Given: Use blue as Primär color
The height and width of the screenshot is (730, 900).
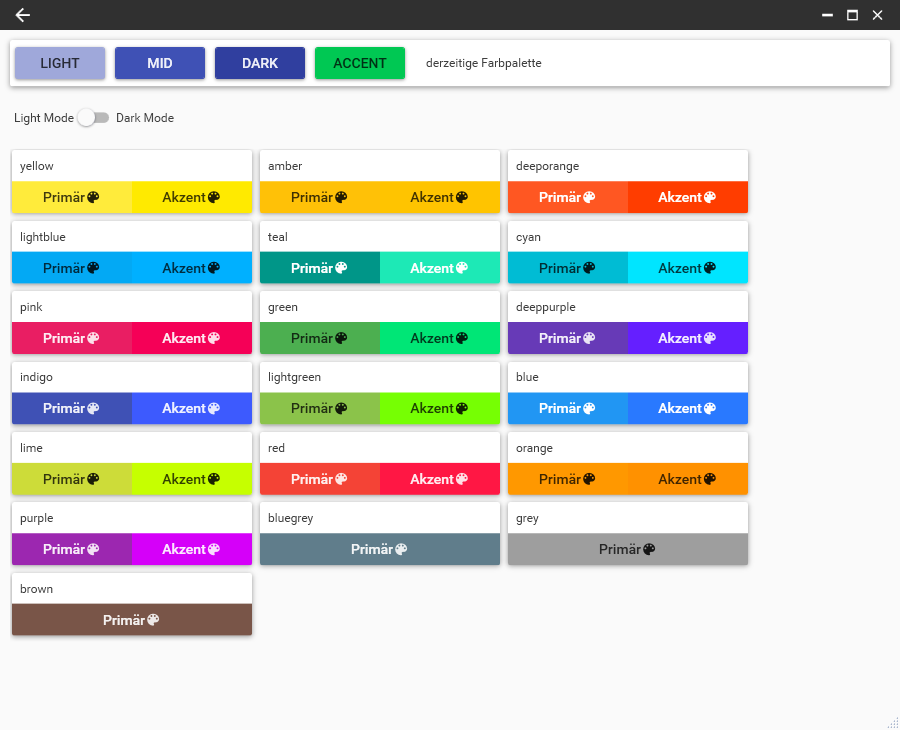Looking at the screenshot, I should tap(568, 409).
